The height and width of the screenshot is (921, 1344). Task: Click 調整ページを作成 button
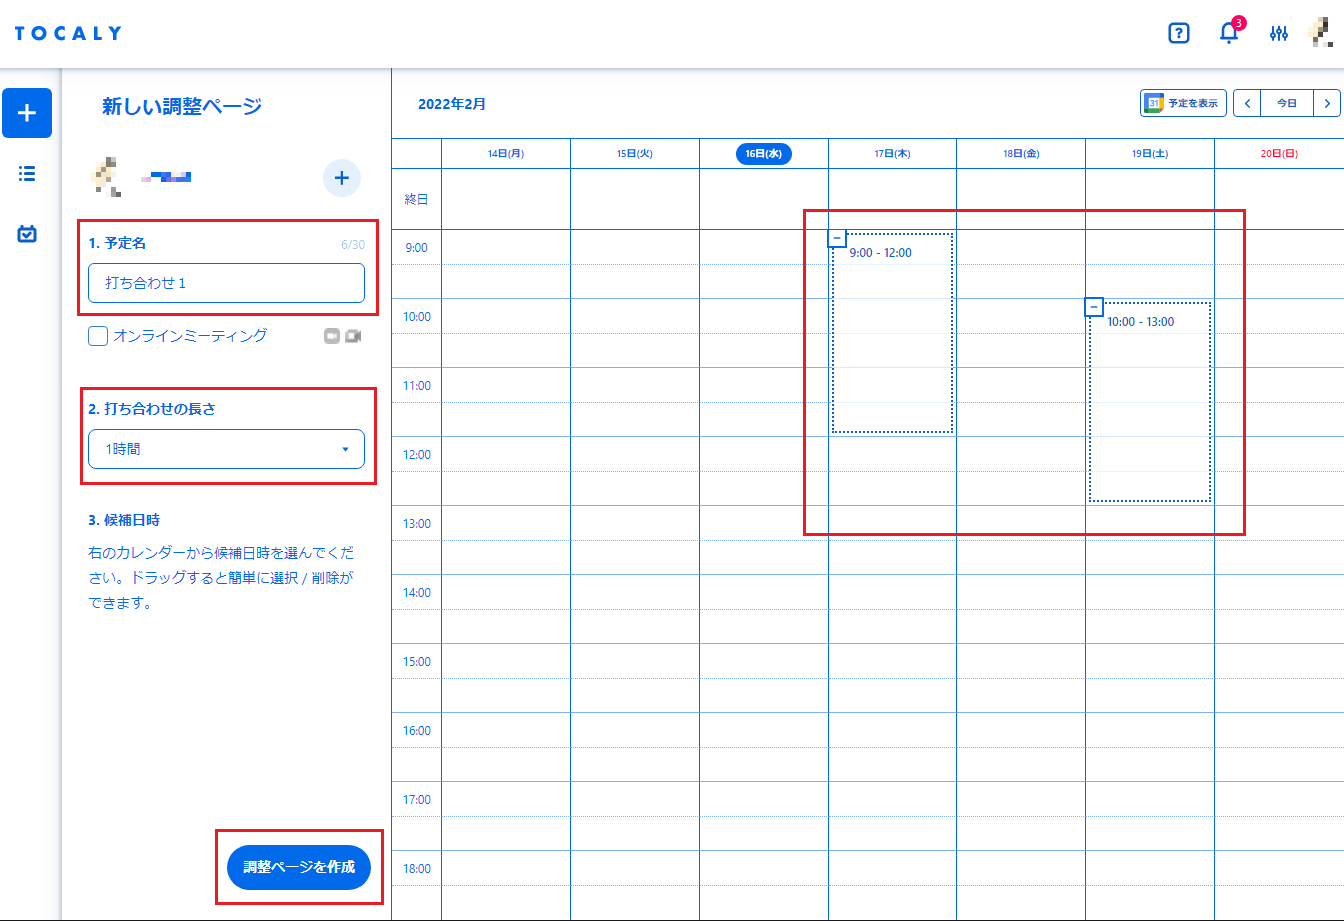click(299, 867)
